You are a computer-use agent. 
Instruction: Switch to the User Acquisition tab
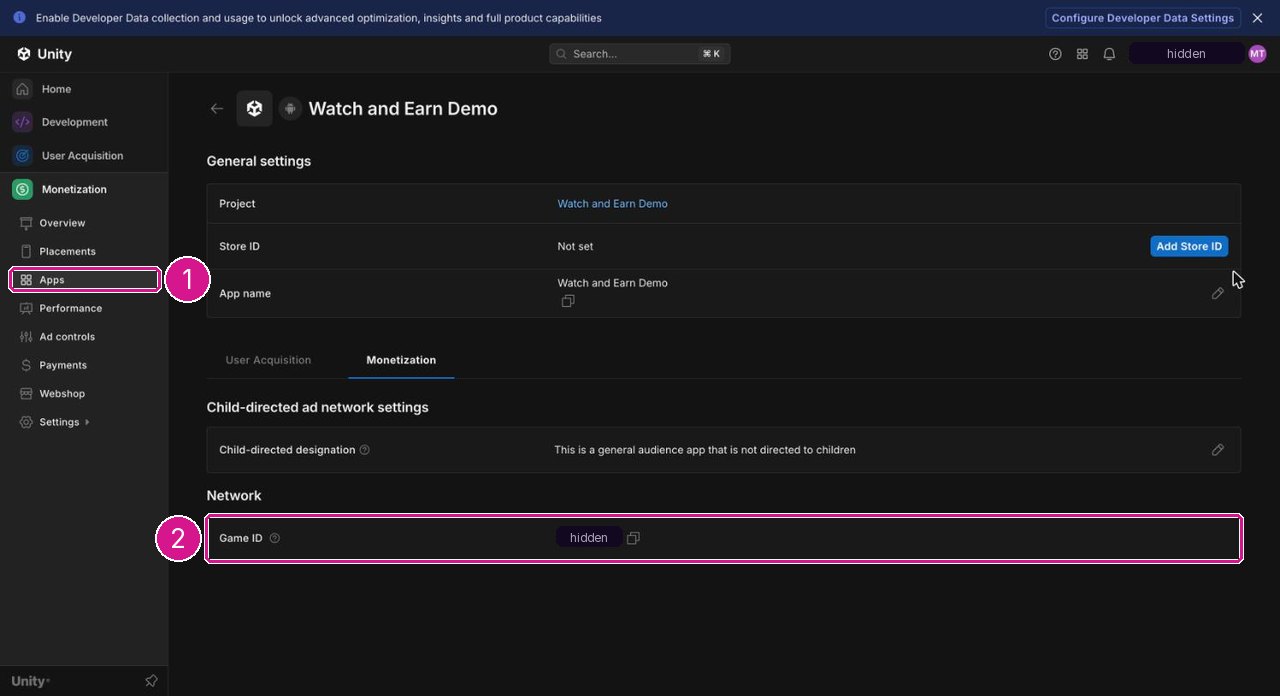pyautogui.click(x=268, y=360)
